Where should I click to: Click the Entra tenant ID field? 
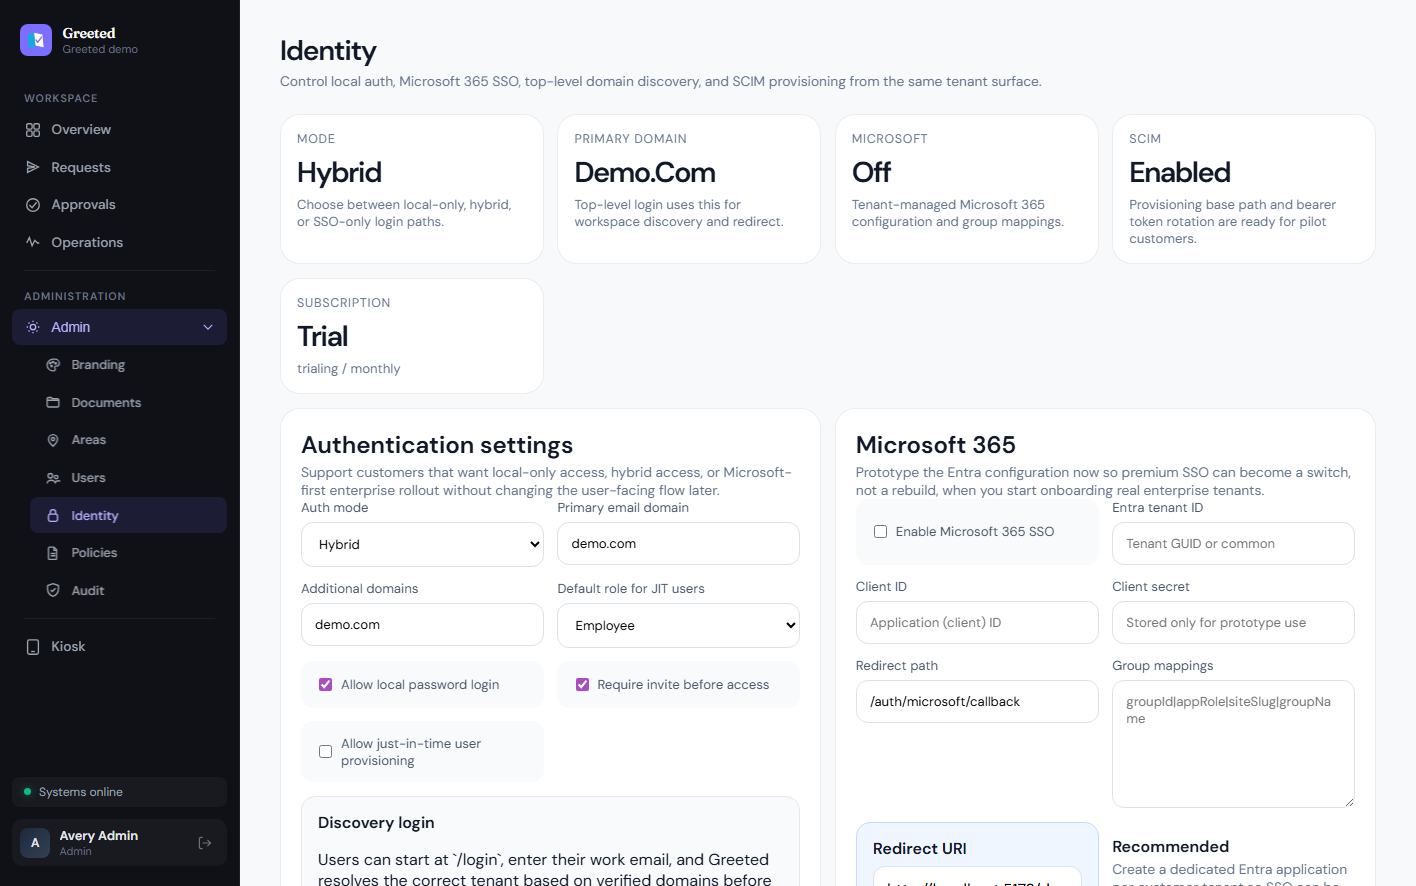(1233, 544)
